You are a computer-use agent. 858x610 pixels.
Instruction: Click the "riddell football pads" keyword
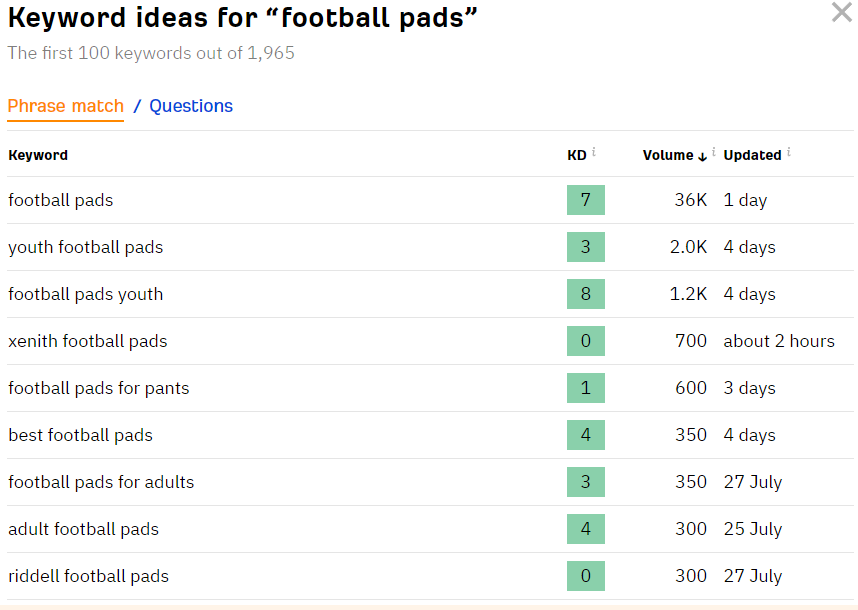(x=88, y=576)
